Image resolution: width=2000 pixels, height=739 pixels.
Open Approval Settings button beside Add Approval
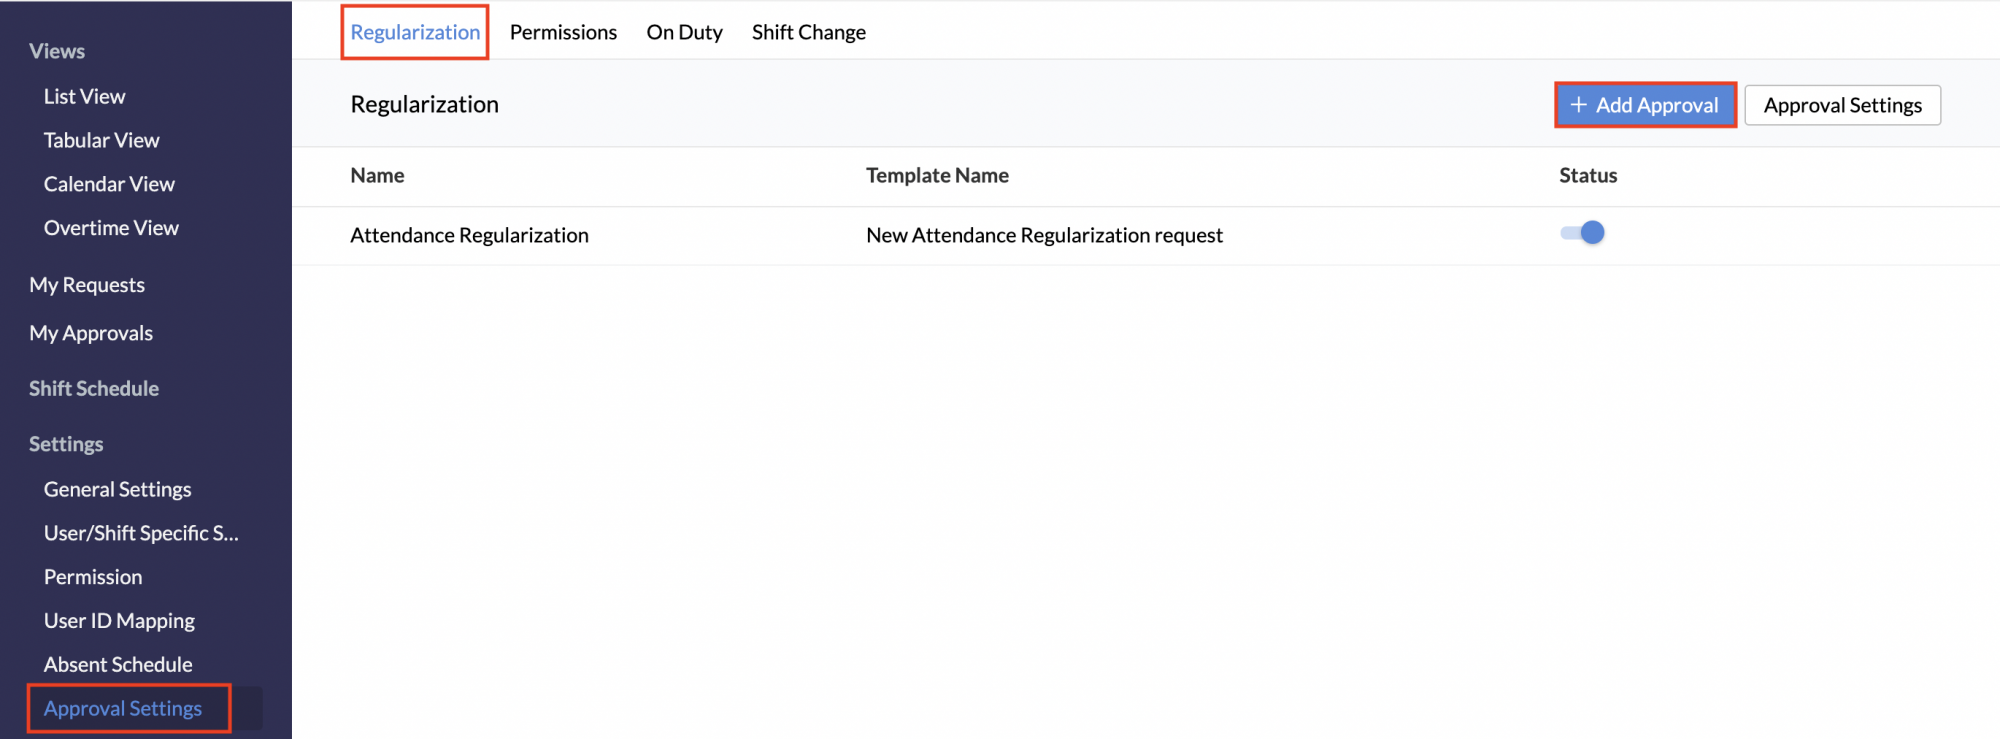tap(1842, 105)
